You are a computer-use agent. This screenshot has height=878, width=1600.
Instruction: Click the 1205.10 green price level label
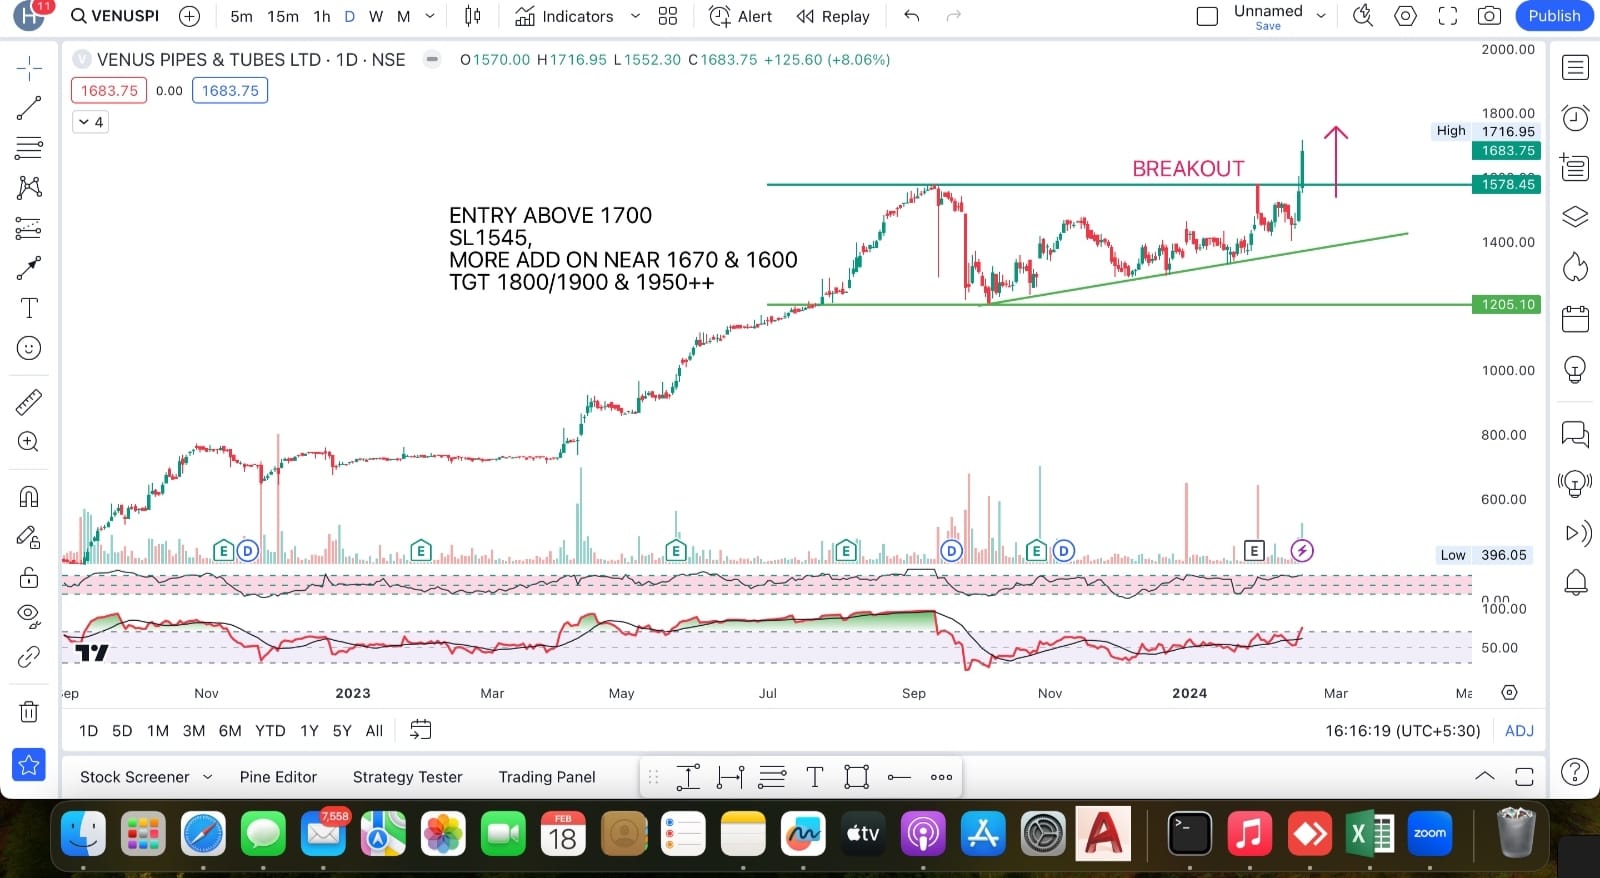click(x=1507, y=305)
